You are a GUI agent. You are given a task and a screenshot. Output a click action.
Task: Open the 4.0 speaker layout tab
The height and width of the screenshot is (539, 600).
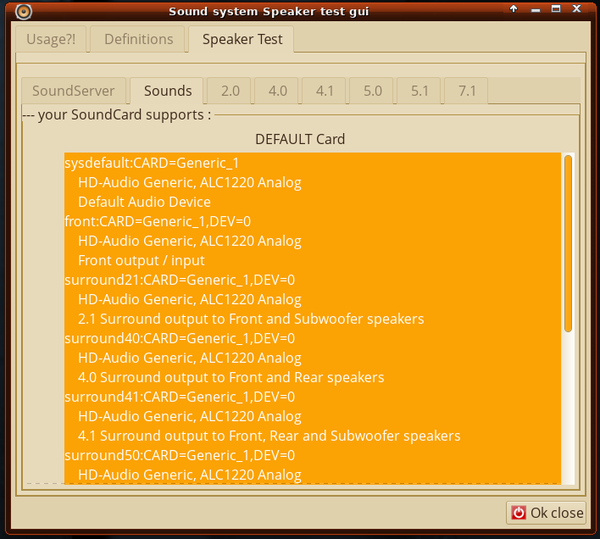tap(277, 91)
